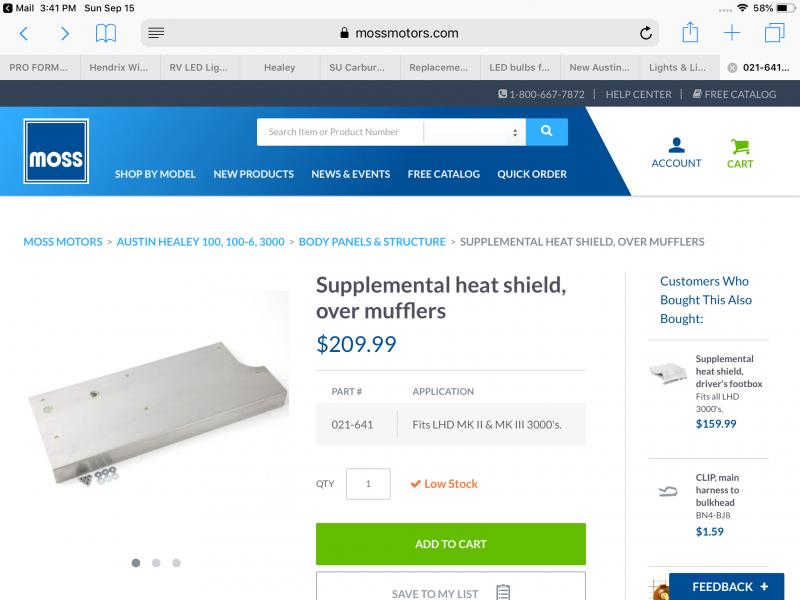Reload the page with refresh icon
Viewport: 800px width, 600px height.
(x=645, y=33)
